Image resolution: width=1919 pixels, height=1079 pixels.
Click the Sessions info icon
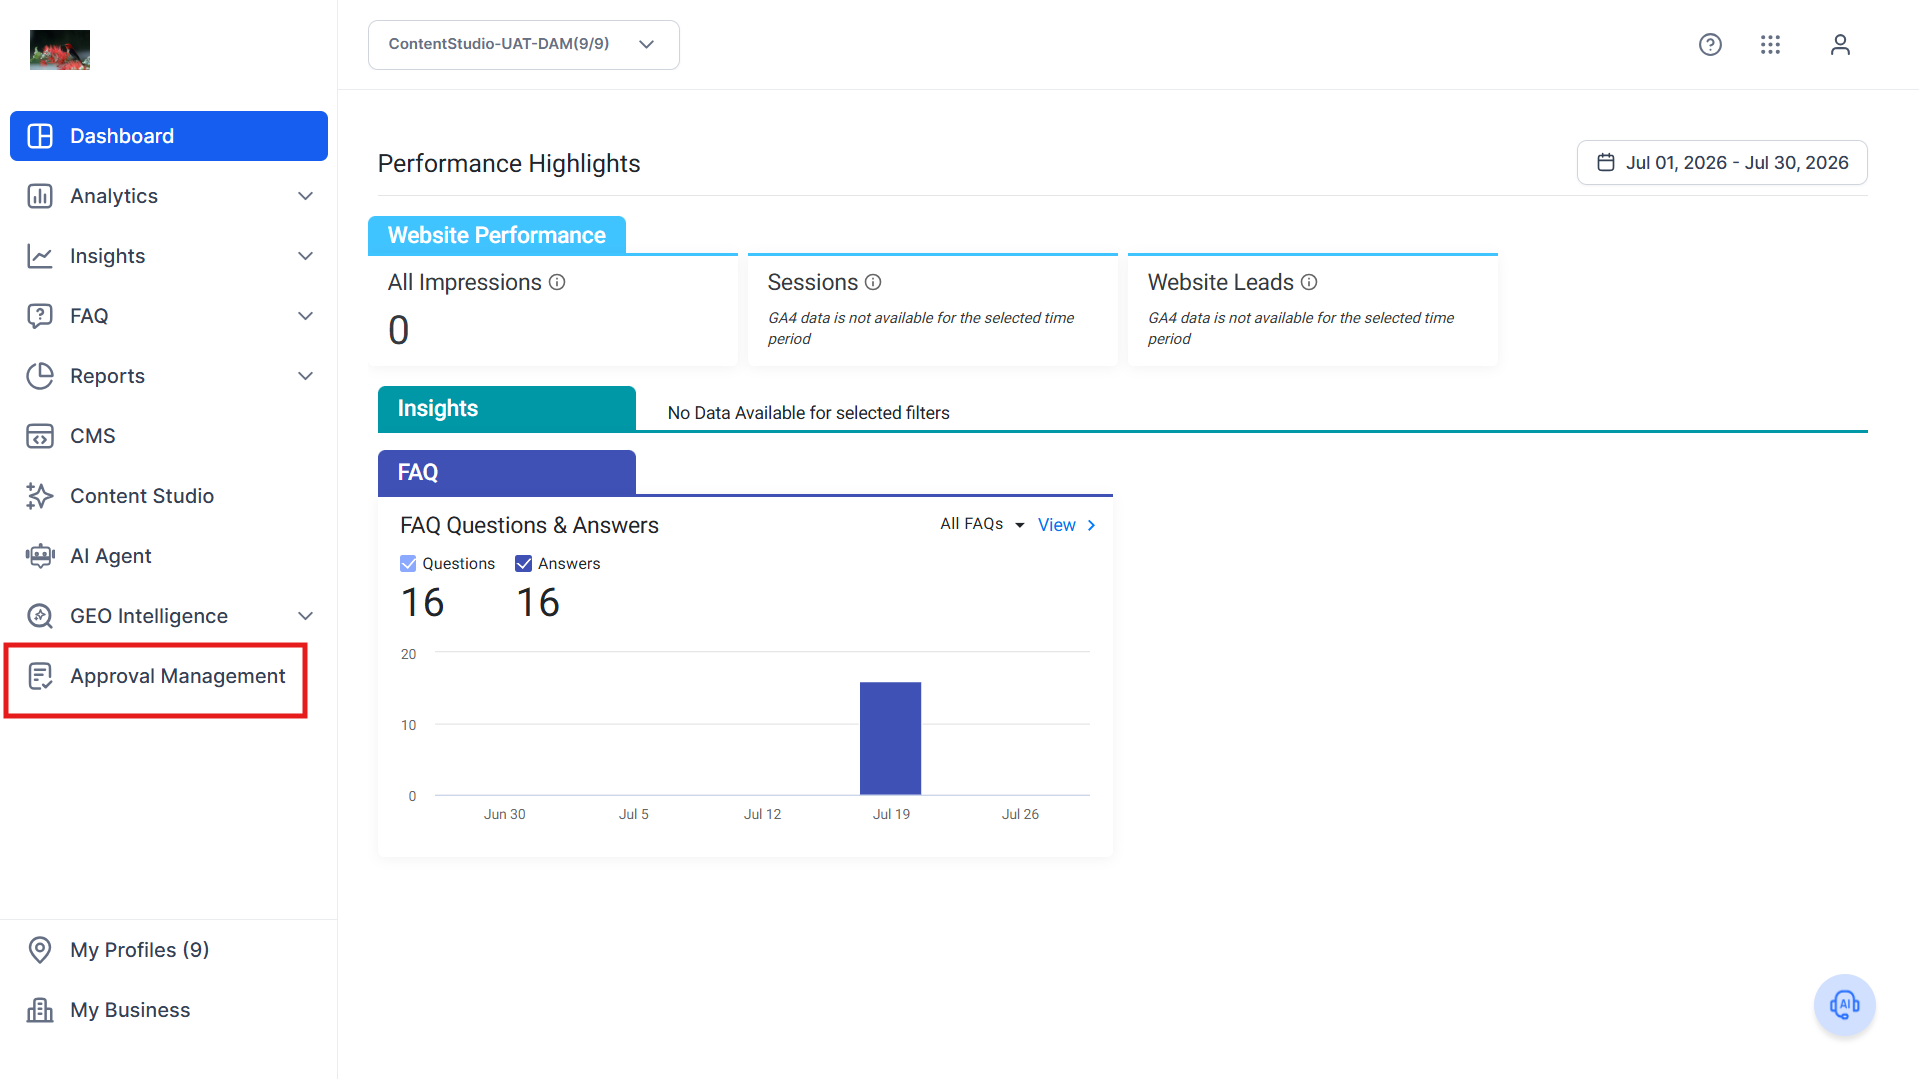(873, 282)
